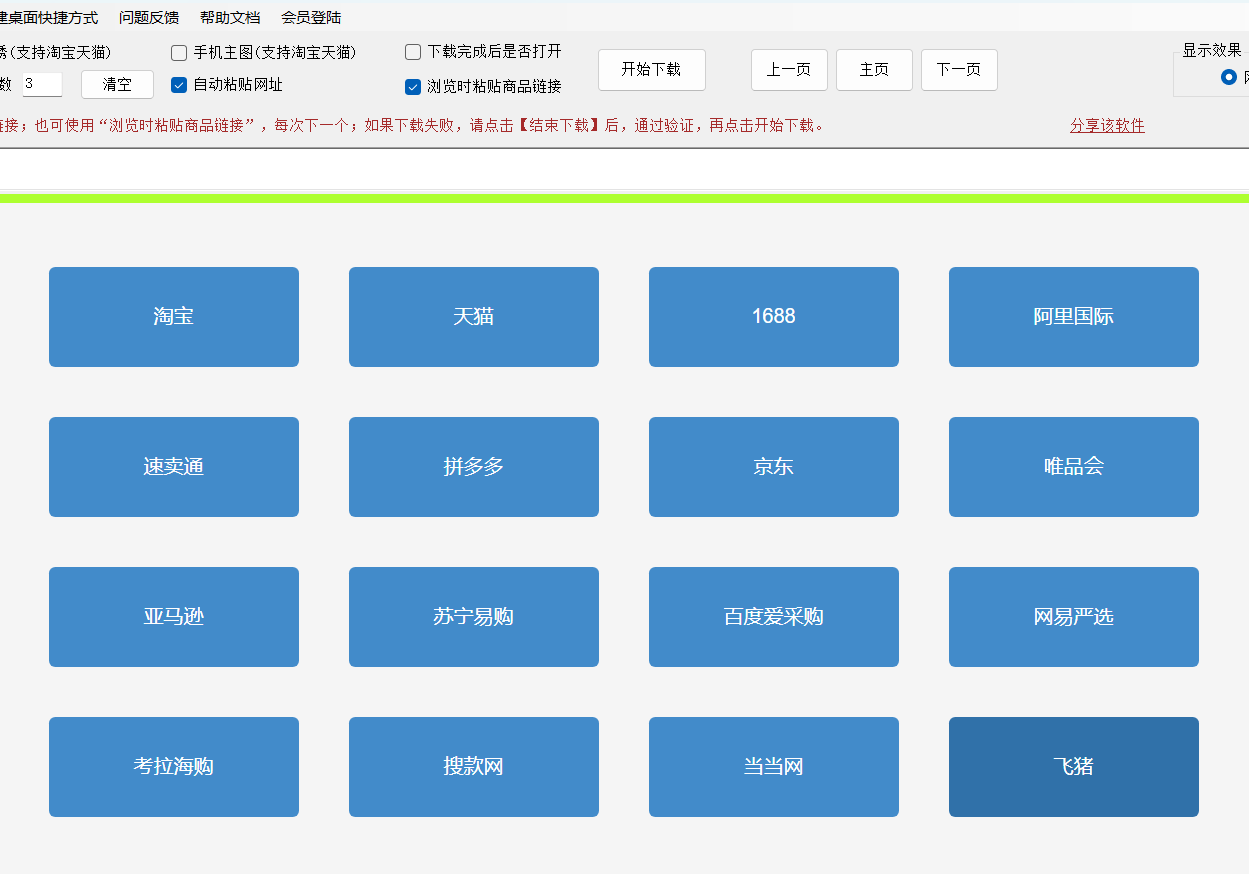Viewport: 1249px width, 874px height.
Task: Open the 飞猪 platform tile
Action: click(x=1073, y=766)
